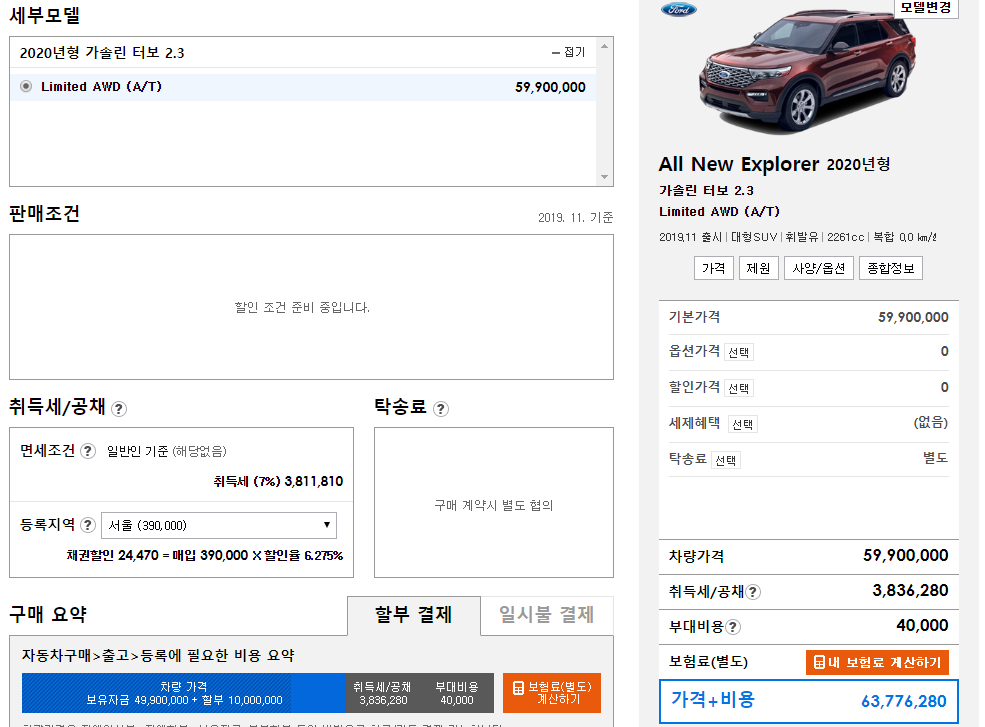Click orange 보험료(별도) 계산하기 box
This screenshot has height=727, width=985.
(552, 693)
